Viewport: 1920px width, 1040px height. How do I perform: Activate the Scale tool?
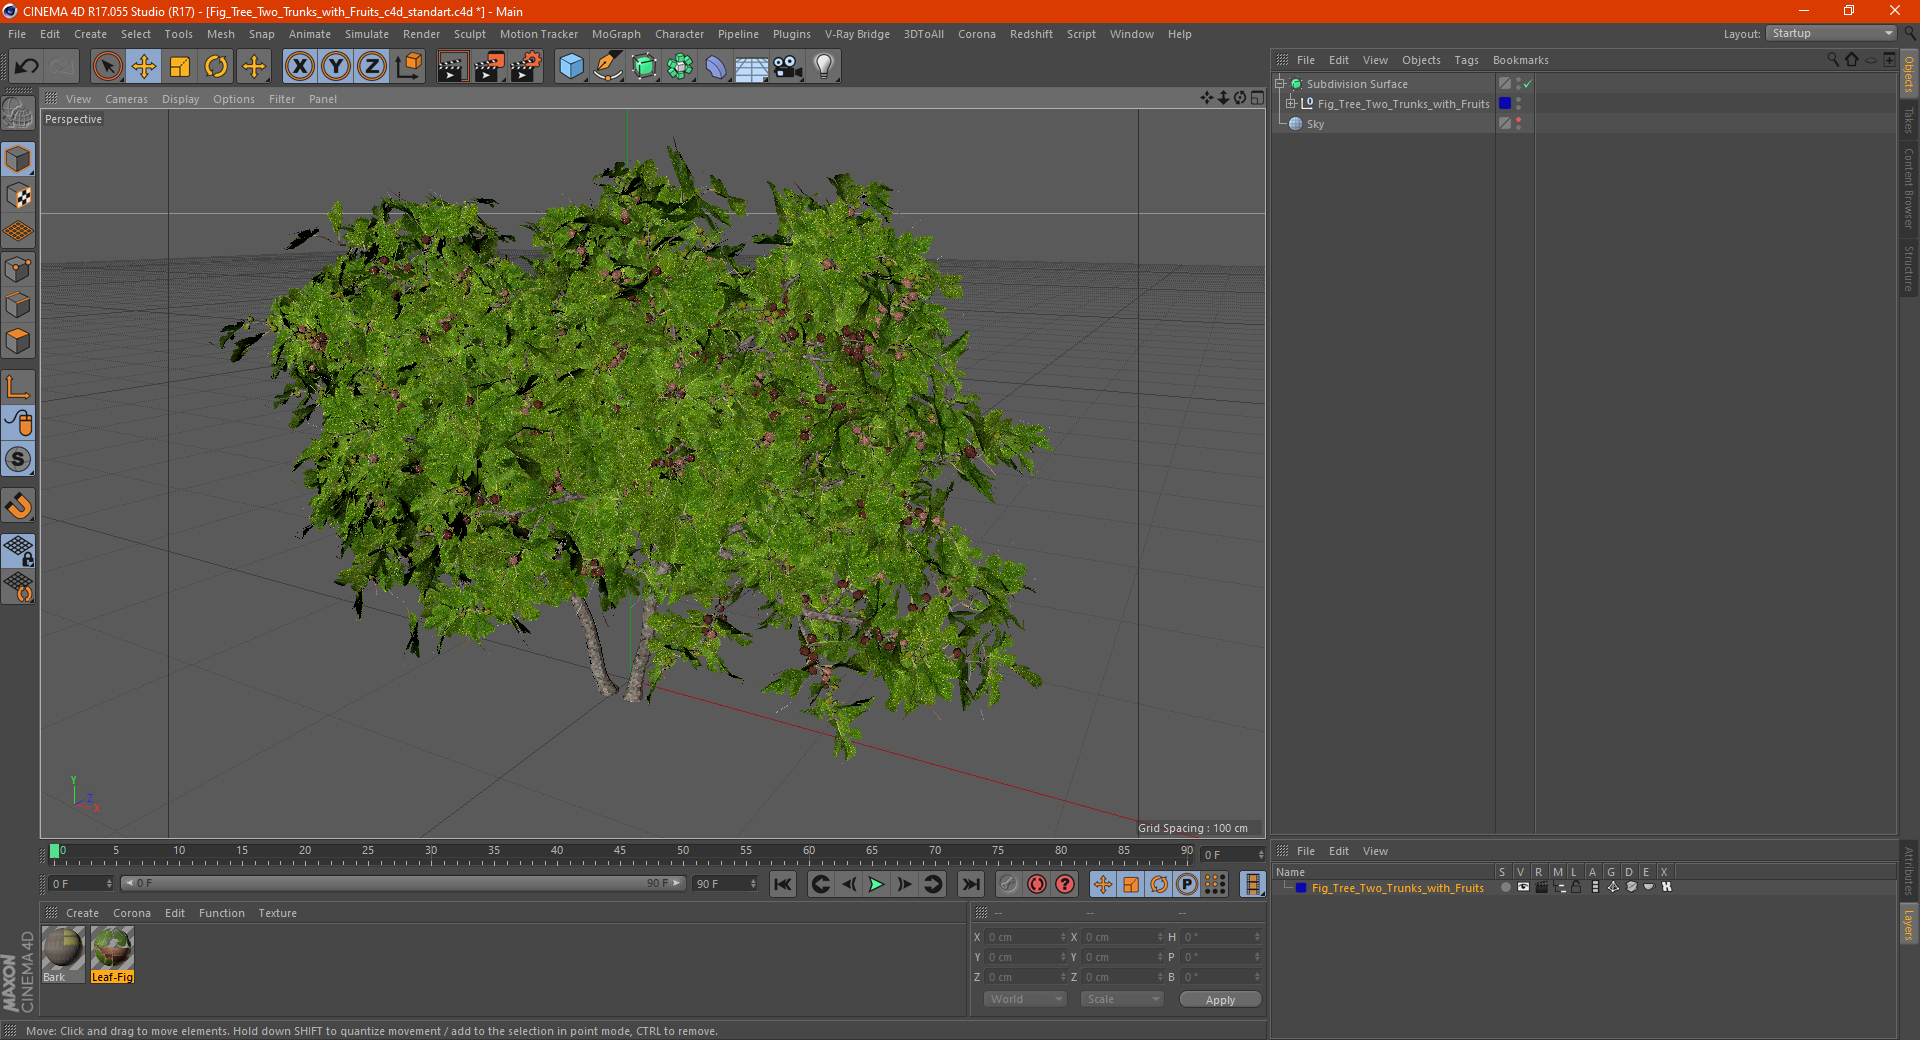click(180, 67)
